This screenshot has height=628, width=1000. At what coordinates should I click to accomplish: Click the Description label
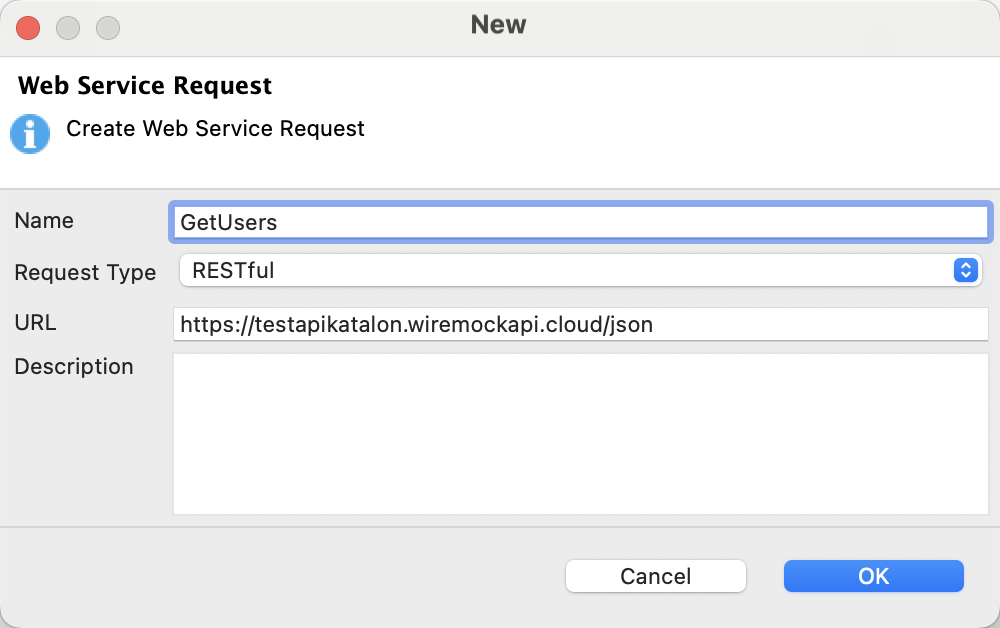[74, 367]
